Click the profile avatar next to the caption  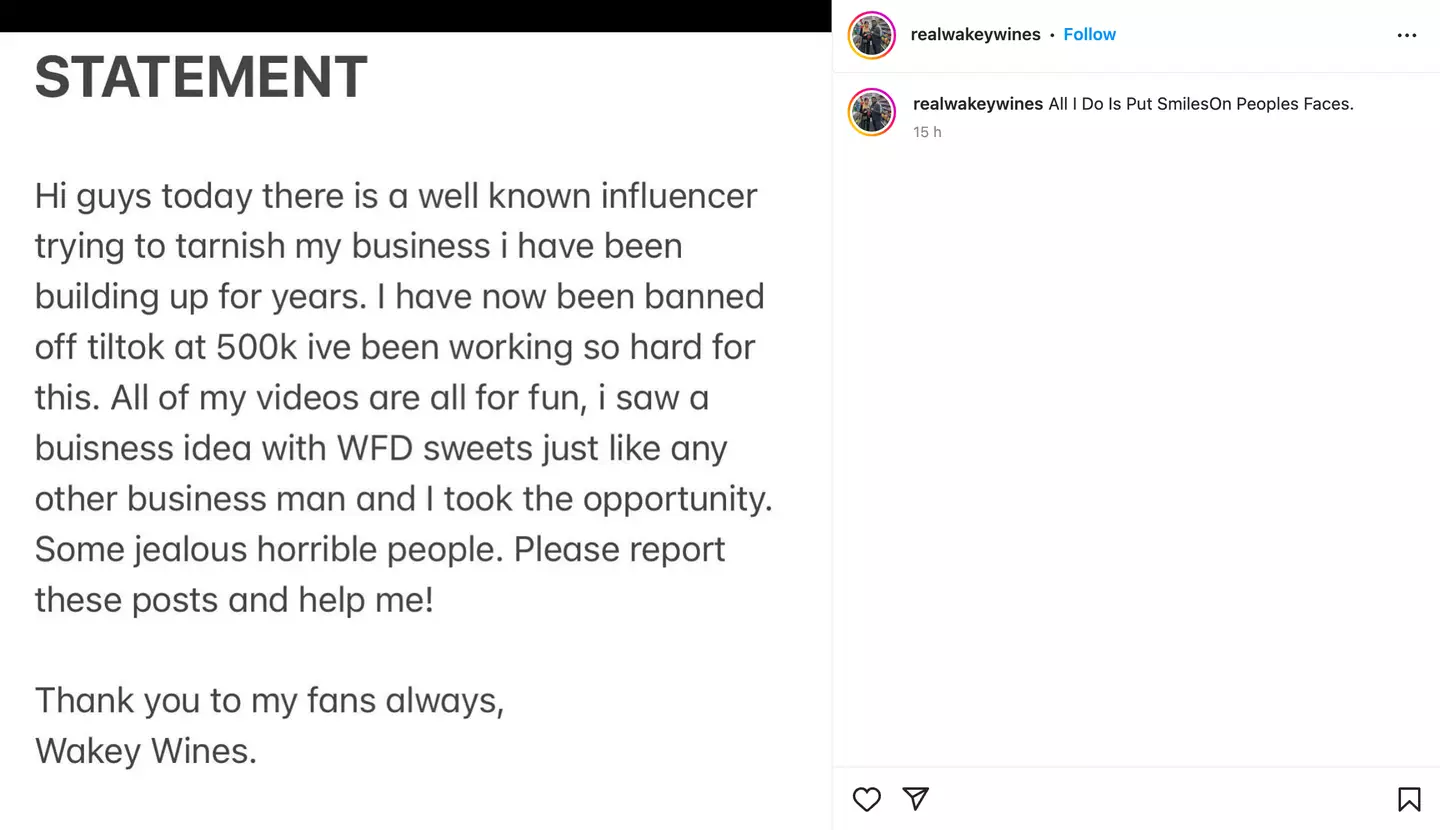click(871, 112)
